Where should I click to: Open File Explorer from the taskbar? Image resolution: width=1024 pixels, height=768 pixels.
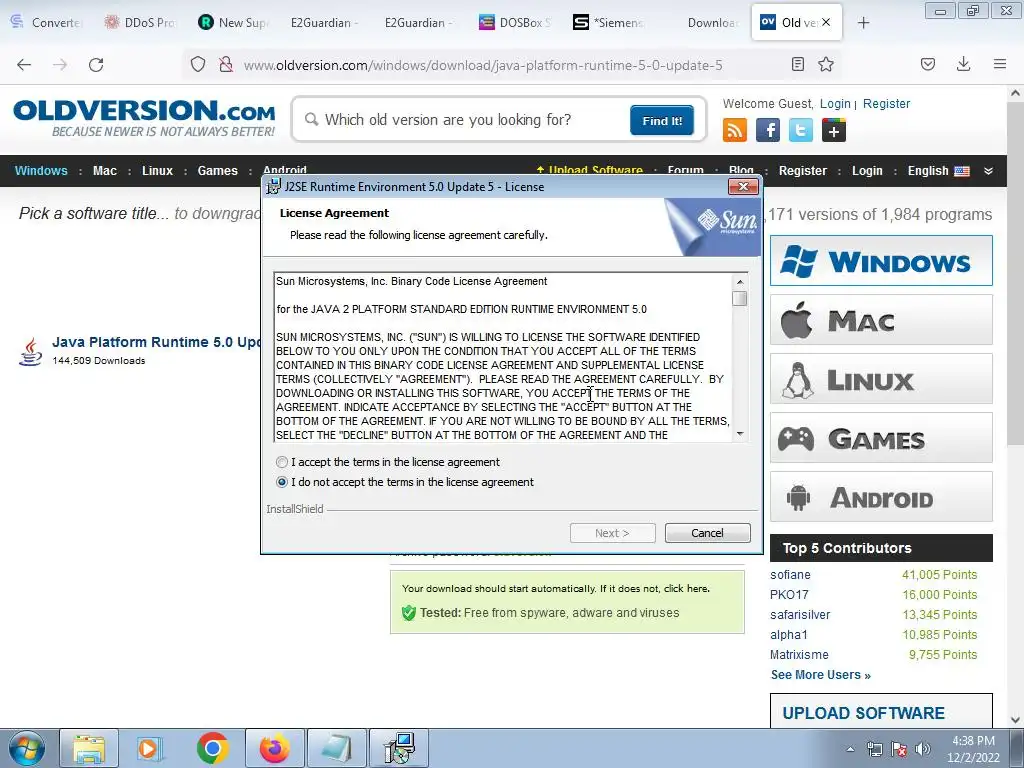click(x=89, y=748)
